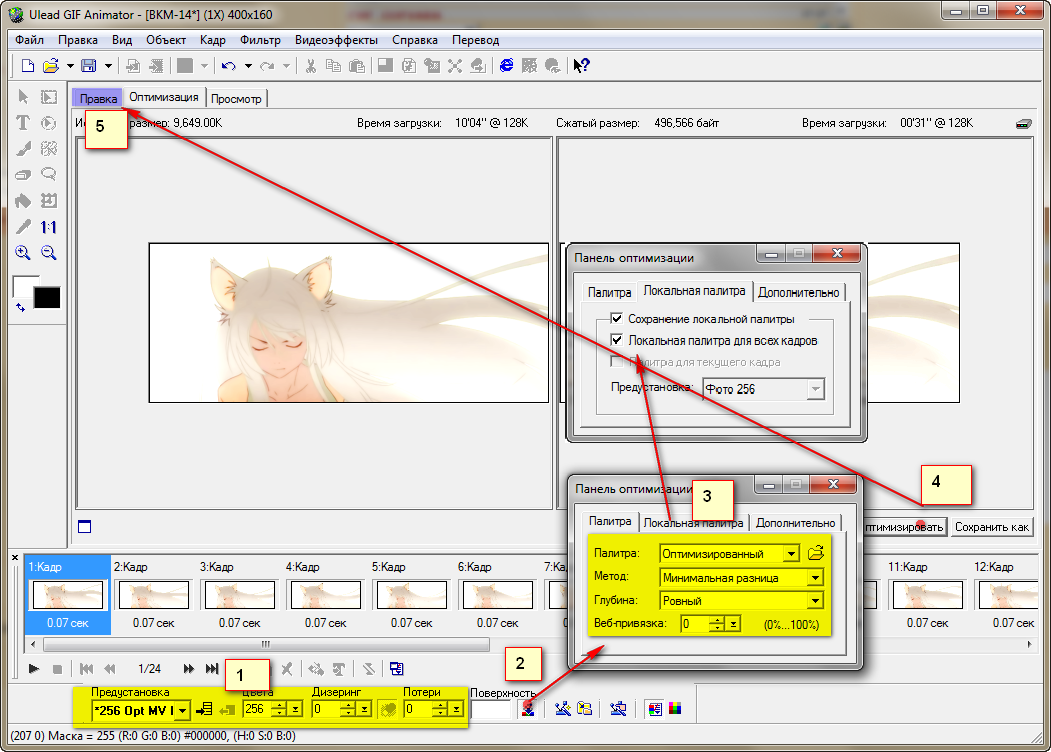Open the Фильтр menu
1051x752 pixels.
(260, 40)
